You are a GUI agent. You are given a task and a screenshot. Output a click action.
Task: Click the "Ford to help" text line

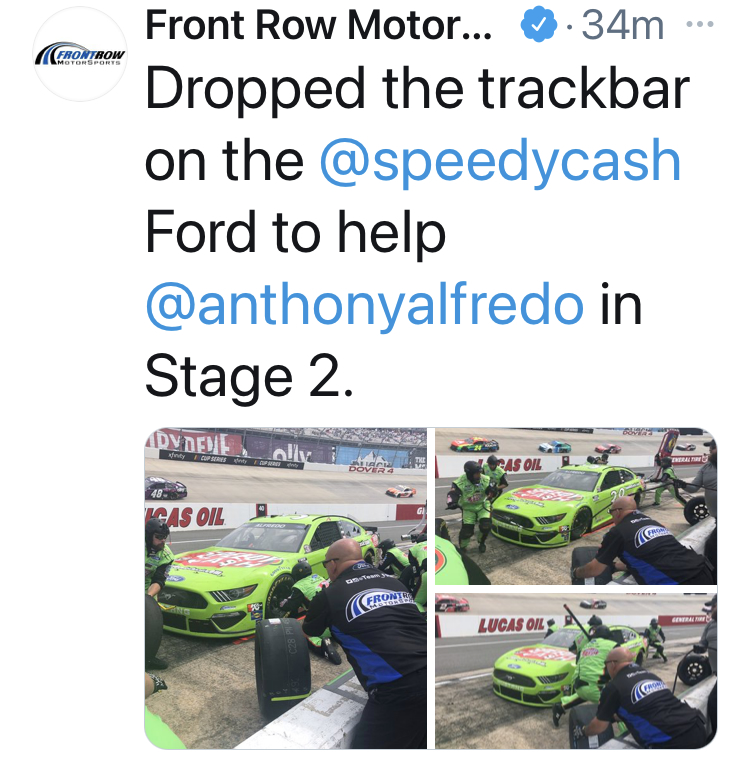pos(295,233)
